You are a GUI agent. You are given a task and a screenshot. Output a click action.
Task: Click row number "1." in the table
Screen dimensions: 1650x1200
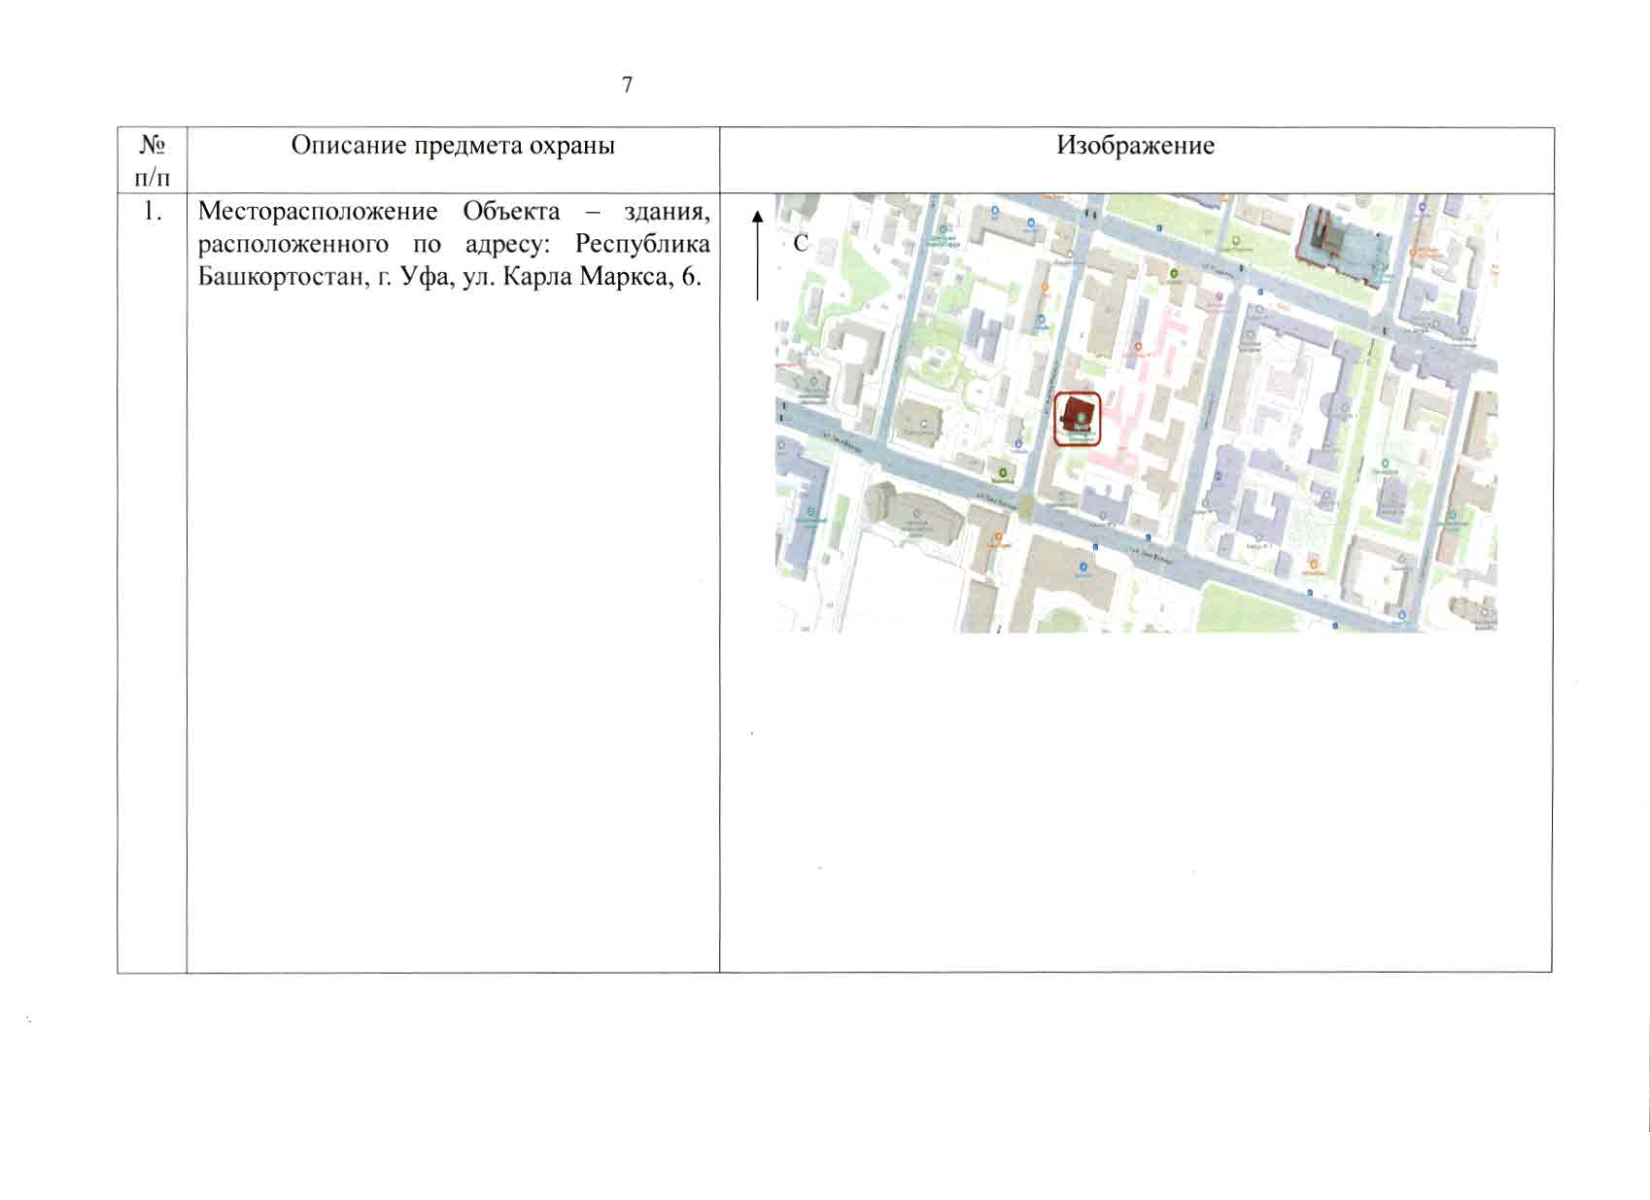pyautogui.click(x=152, y=211)
